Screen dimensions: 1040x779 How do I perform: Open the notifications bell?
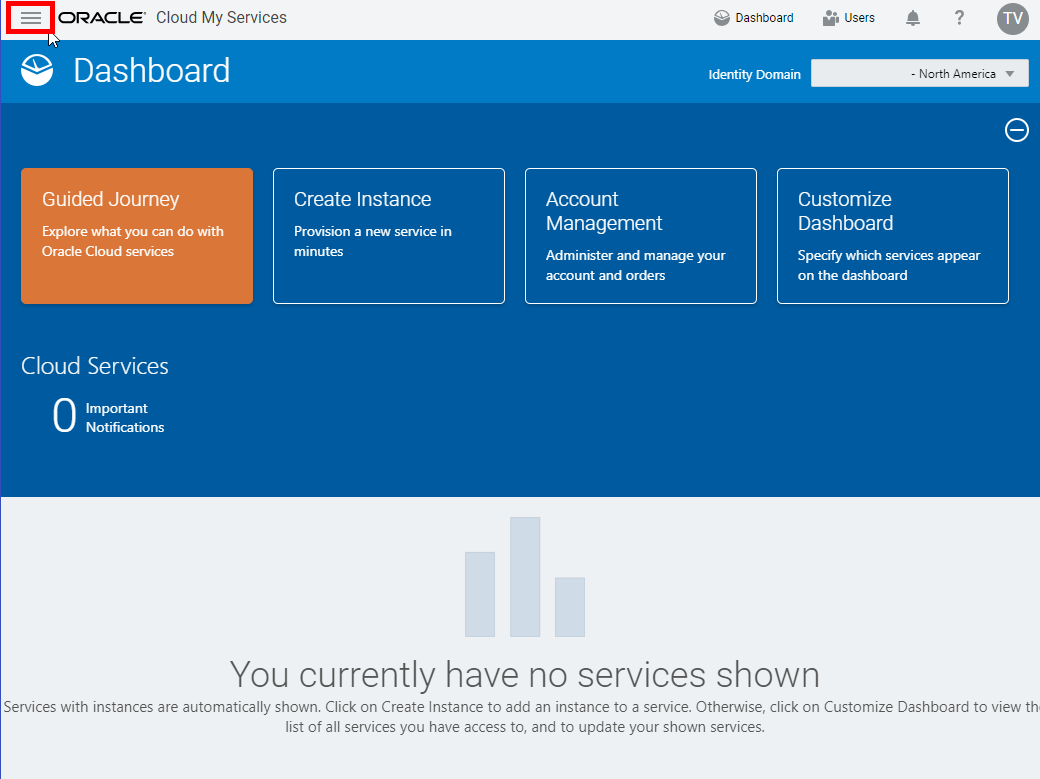pos(912,18)
